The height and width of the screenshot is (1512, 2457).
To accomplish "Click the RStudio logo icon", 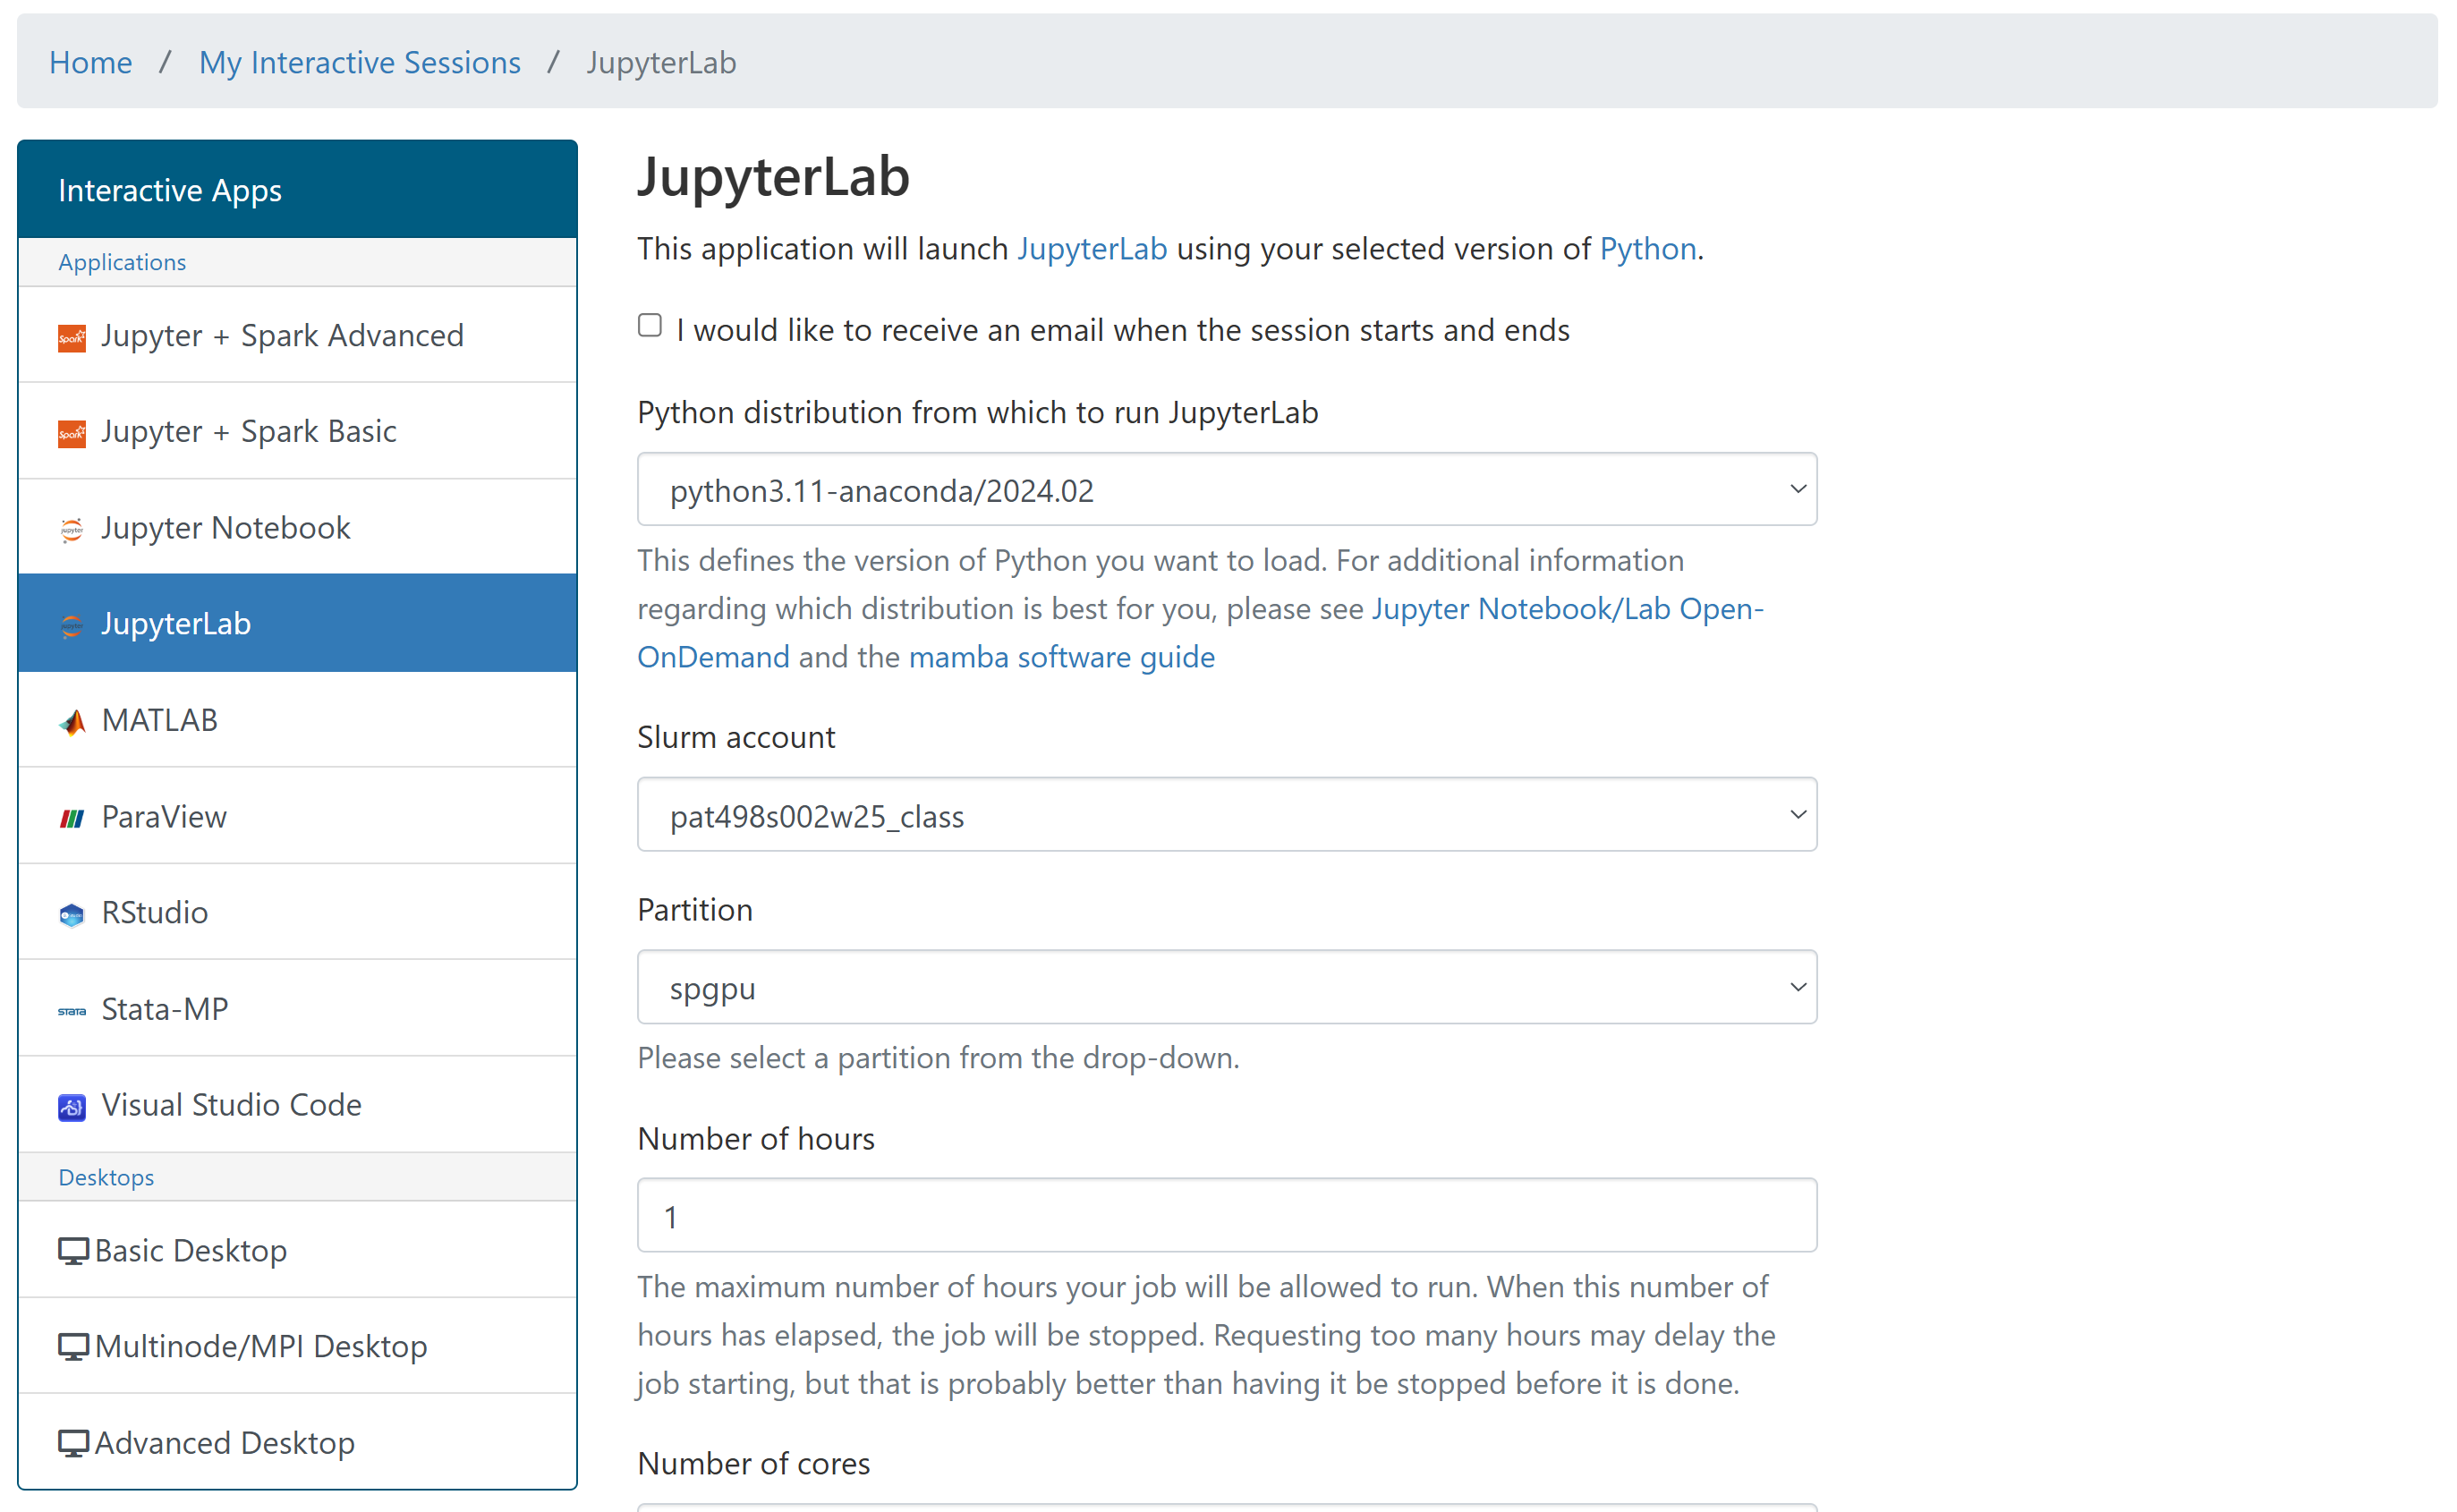I will click(x=71, y=914).
